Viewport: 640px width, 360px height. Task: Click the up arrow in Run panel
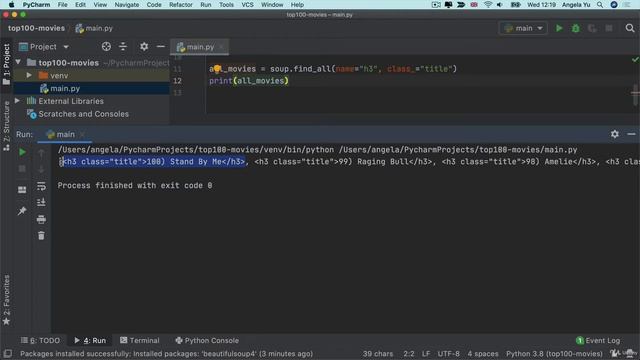point(41,153)
